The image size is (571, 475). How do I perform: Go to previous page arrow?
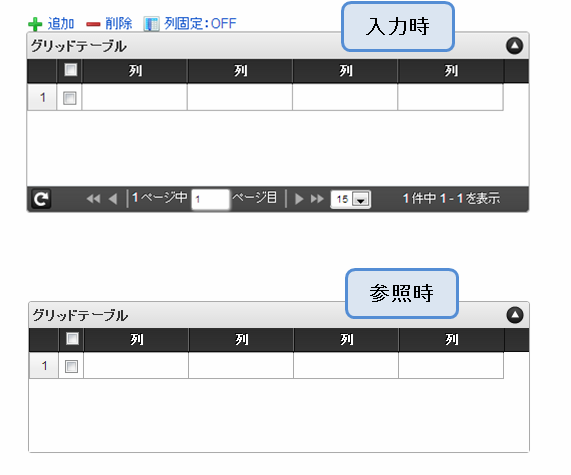point(113,199)
